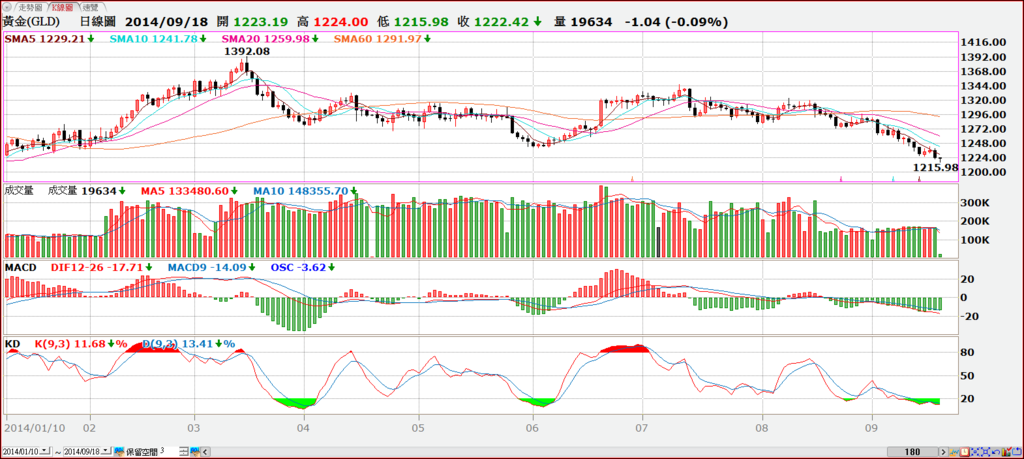Click the 300K volume axis label
The height and width of the screenshot is (459, 1024).
976,203
